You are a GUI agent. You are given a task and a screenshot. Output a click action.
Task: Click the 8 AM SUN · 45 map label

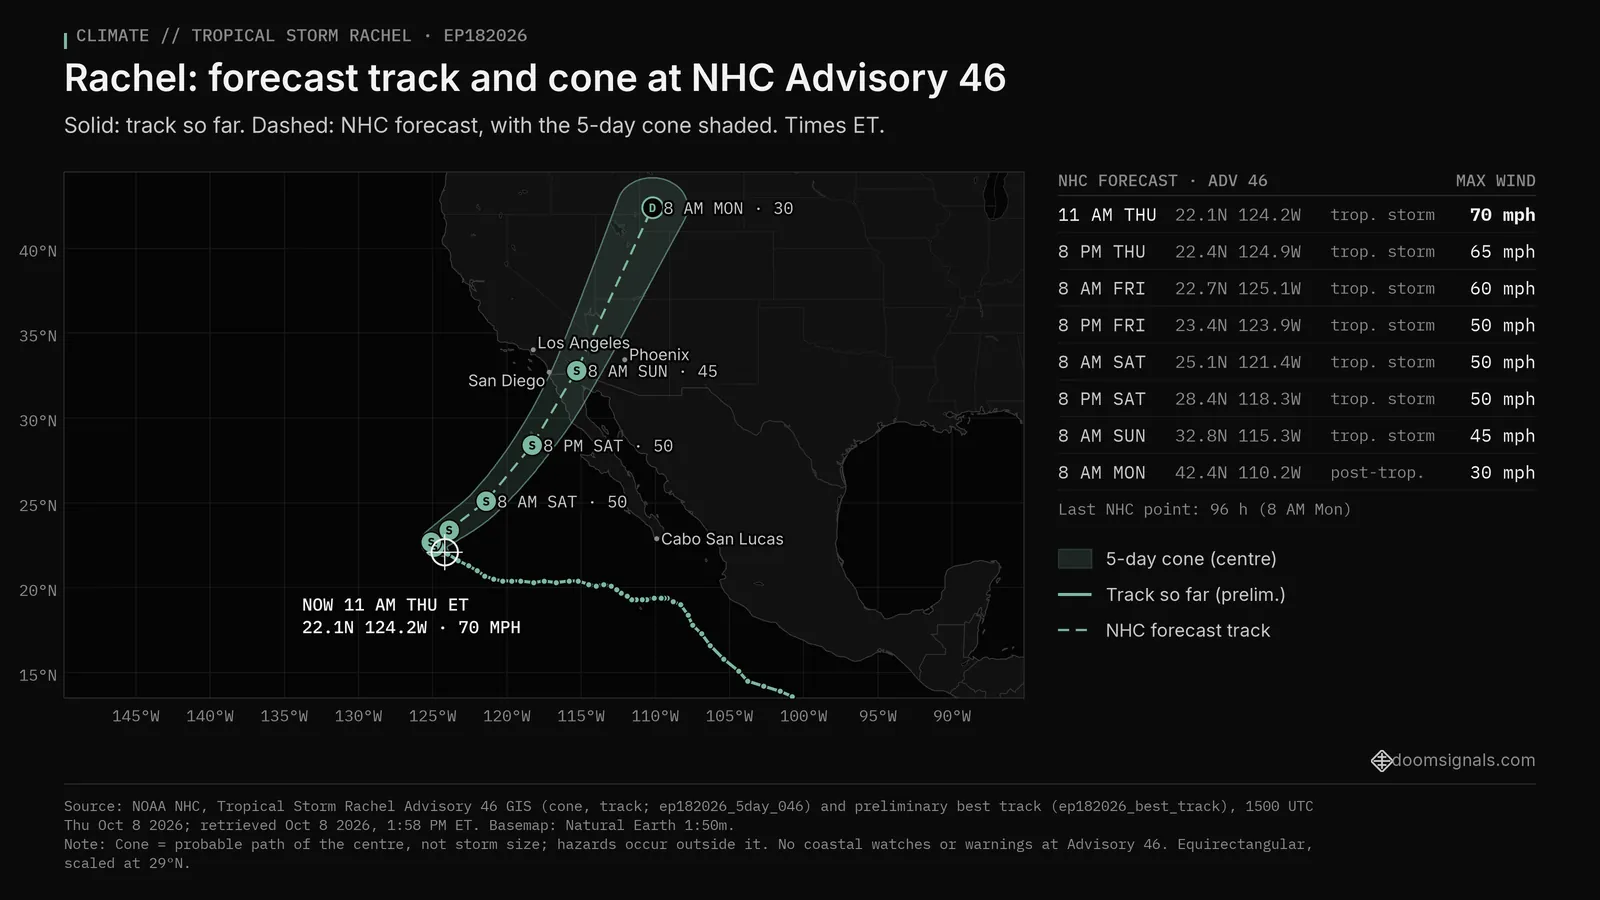pyautogui.click(x=652, y=372)
